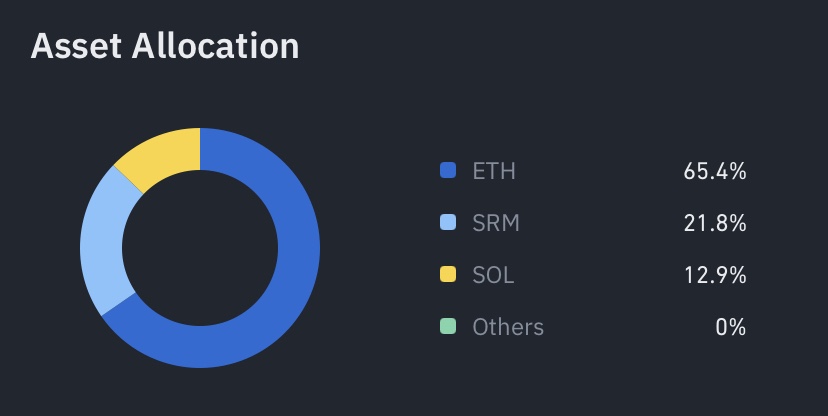Select the ETH label in the legend
Viewport: 828px width, 416px height.
click(494, 171)
